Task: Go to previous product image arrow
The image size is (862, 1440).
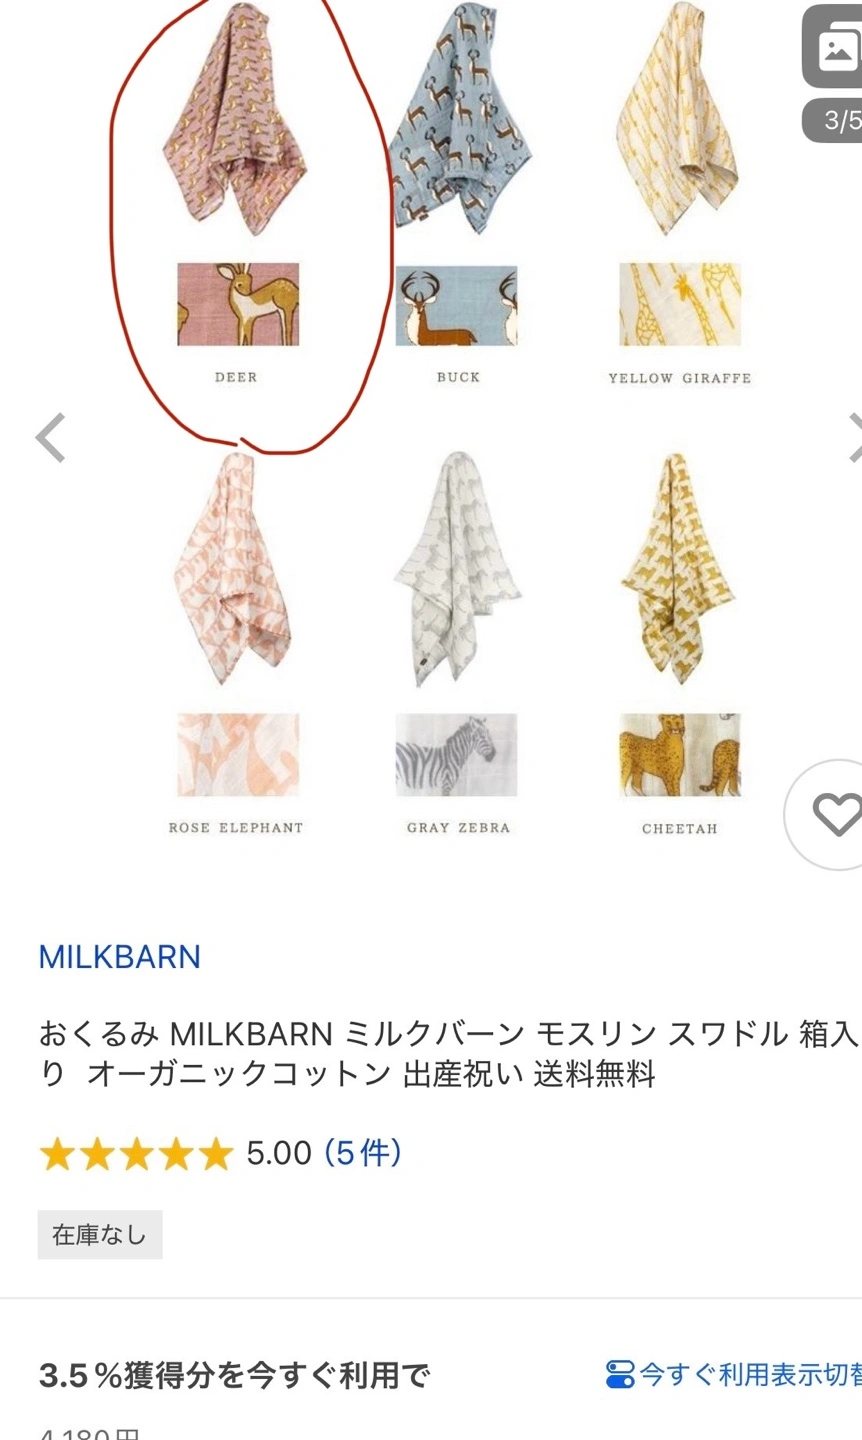Action: click(x=50, y=438)
